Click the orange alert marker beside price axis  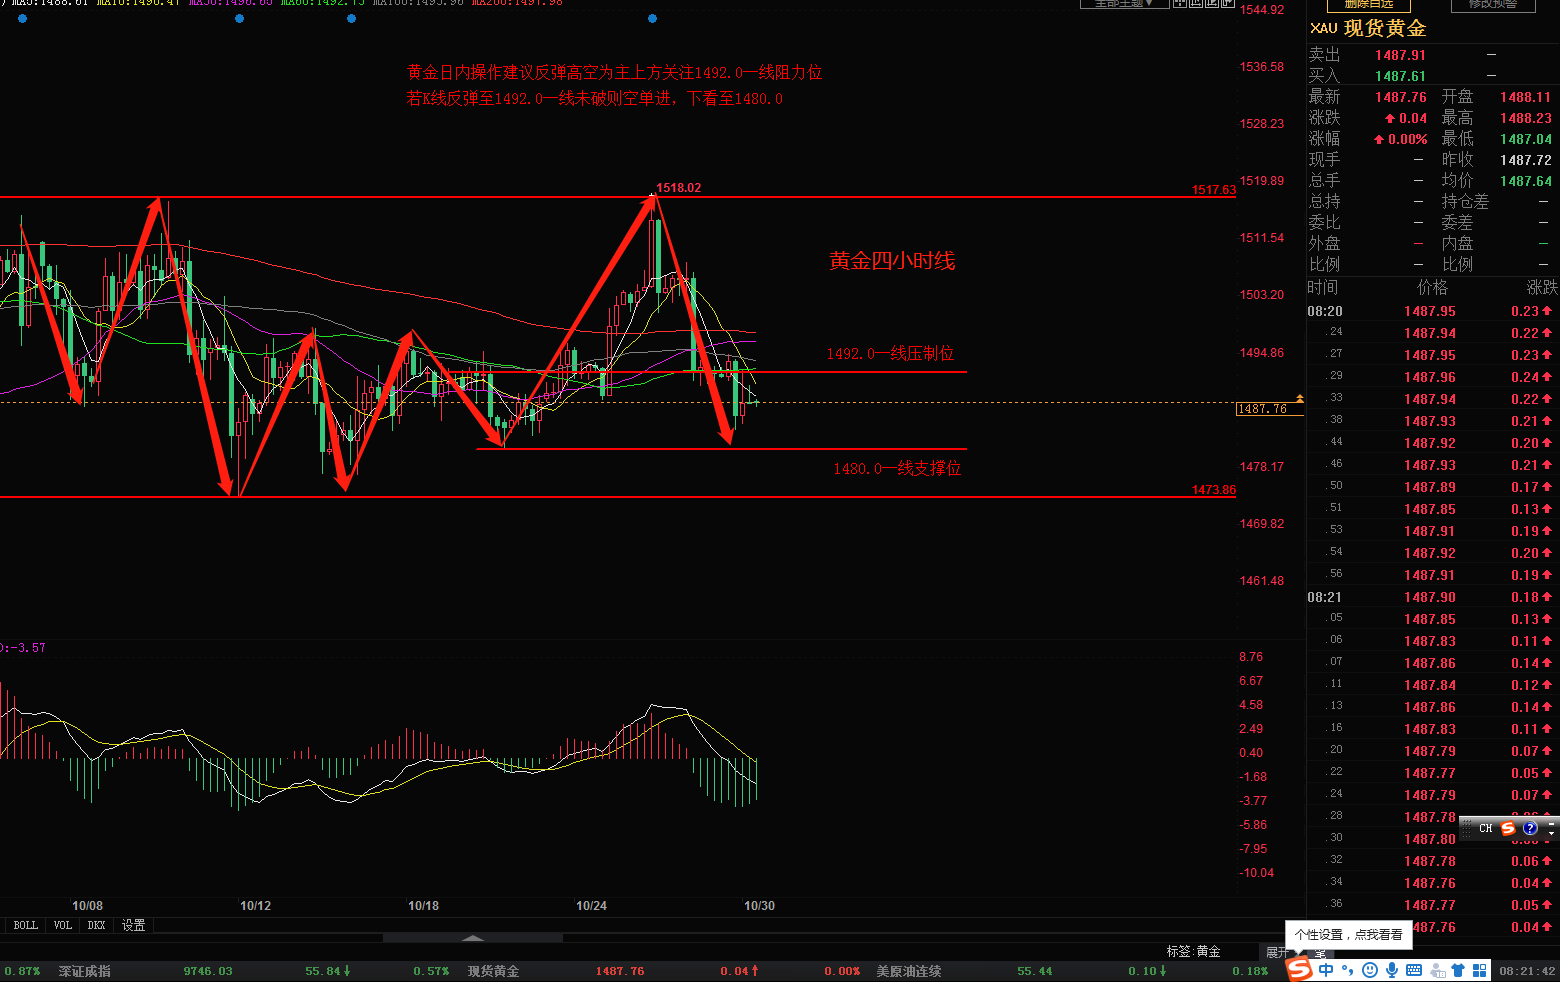pos(1299,398)
